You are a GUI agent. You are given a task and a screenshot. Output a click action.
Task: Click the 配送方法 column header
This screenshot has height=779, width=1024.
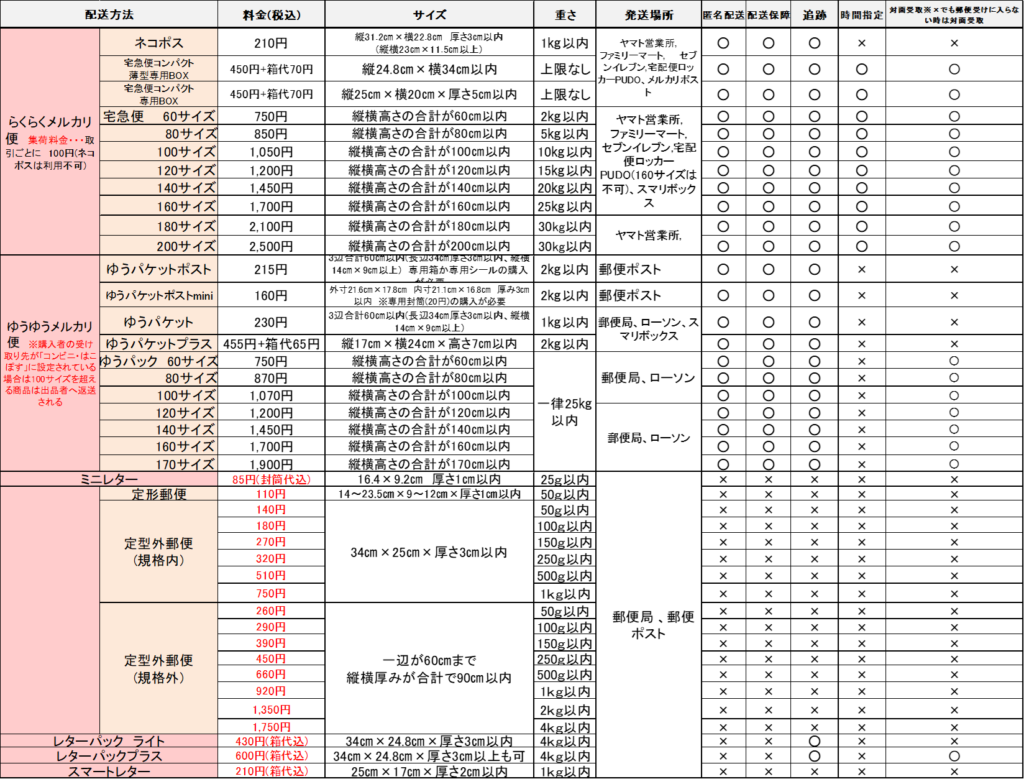click(109, 15)
